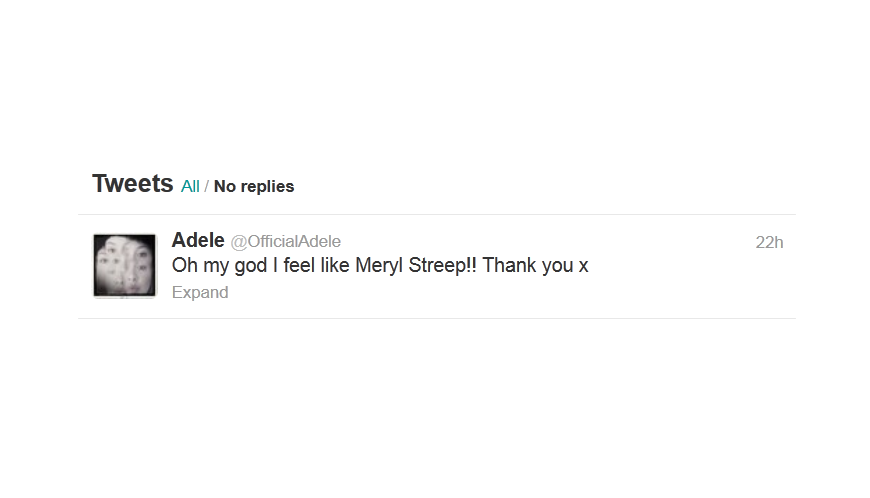Image resolution: width=870 pixels, height=498 pixels.
Task: Click the standalone I in the tweet
Action: (x=276, y=266)
